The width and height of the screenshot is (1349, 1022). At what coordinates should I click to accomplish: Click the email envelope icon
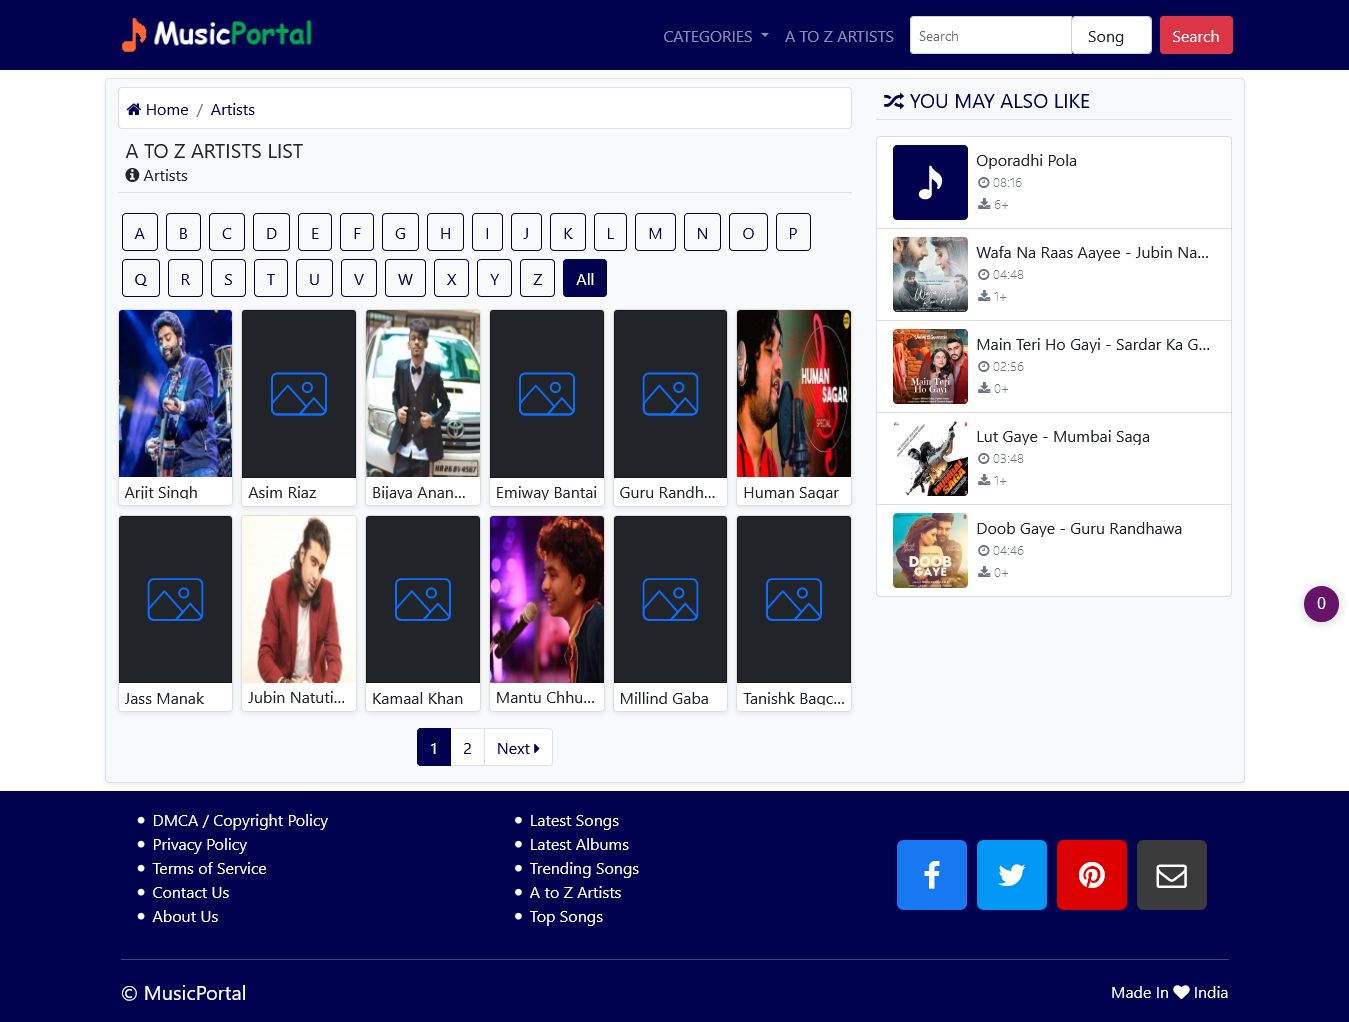[1171, 875]
